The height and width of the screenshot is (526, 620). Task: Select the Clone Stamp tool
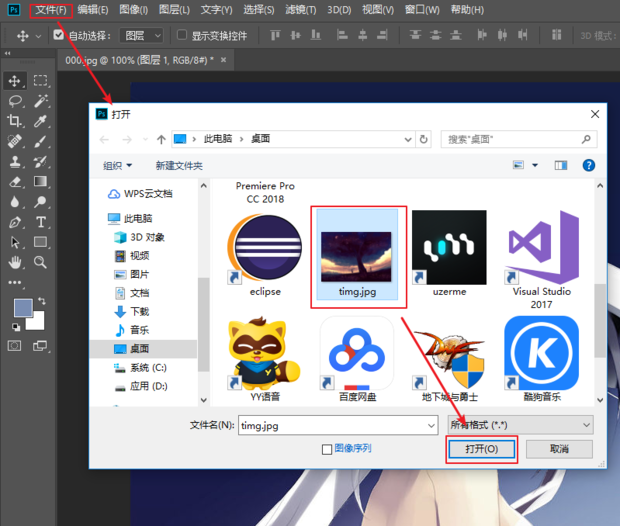pos(15,161)
